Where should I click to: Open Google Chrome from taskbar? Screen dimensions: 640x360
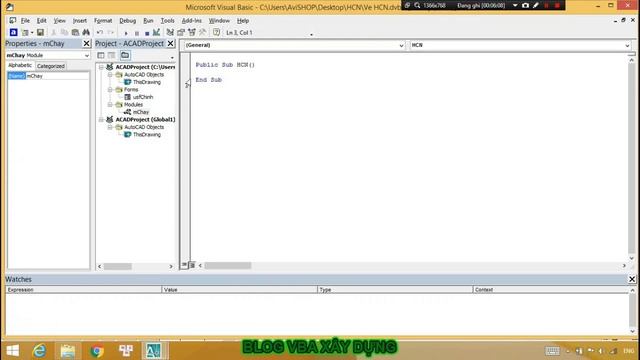97,351
